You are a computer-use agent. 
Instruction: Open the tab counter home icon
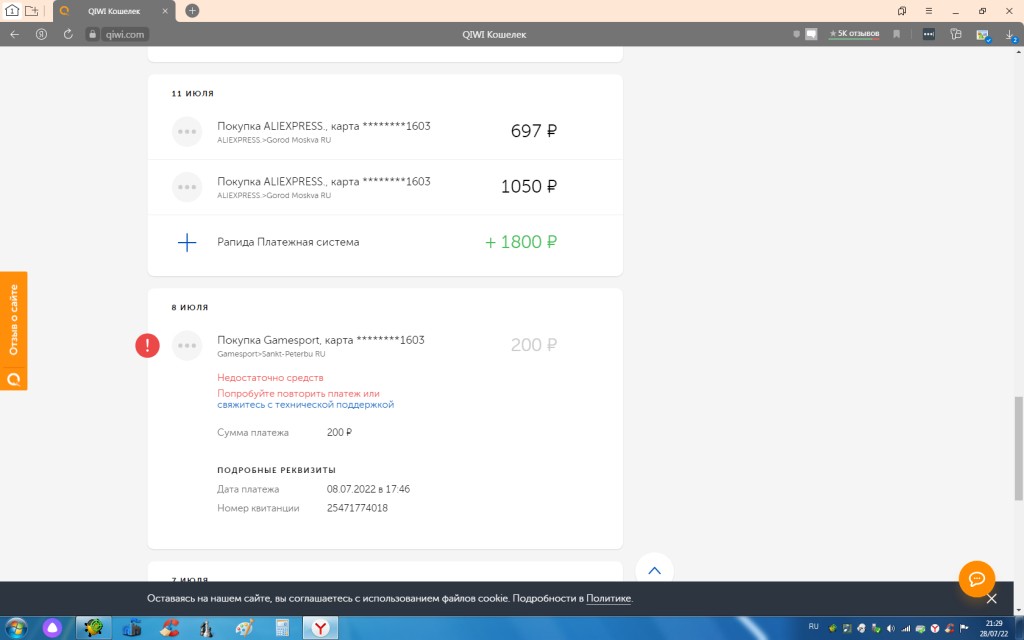tap(12, 10)
